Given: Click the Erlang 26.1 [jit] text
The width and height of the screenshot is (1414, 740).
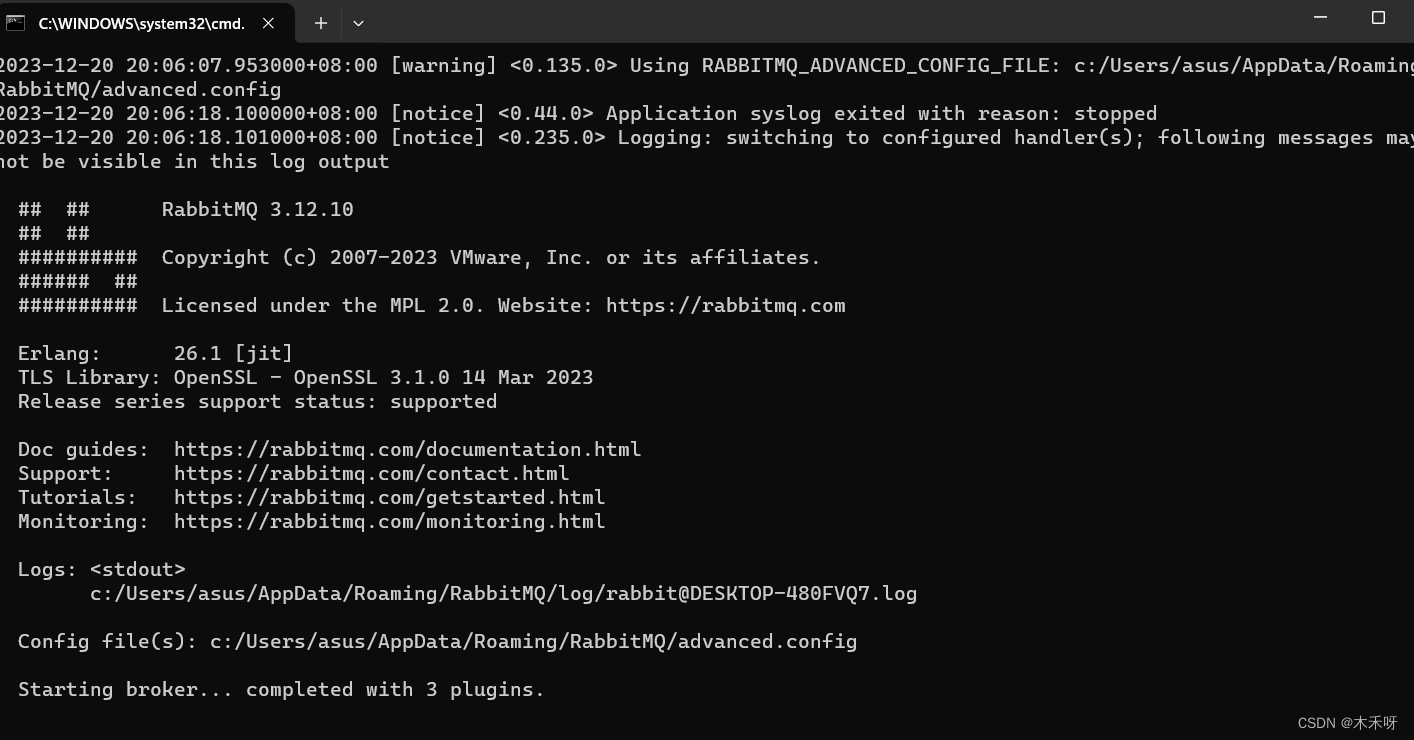Looking at the screenshot, I should (x=155, y=353).
